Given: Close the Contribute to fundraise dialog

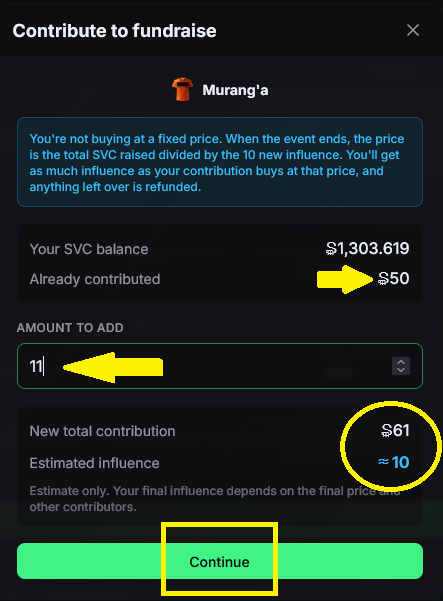Looking at the screenshot, I should [x=413, y=30].
